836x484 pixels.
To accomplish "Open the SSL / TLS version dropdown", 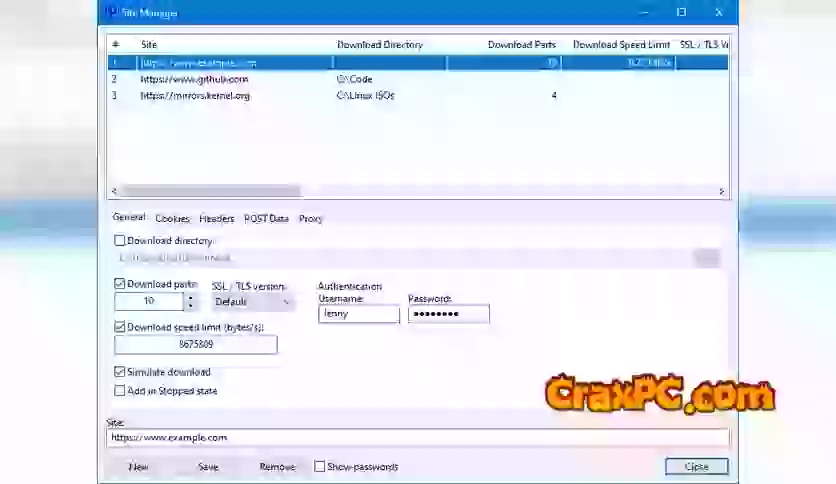I will tap(252, 302).
